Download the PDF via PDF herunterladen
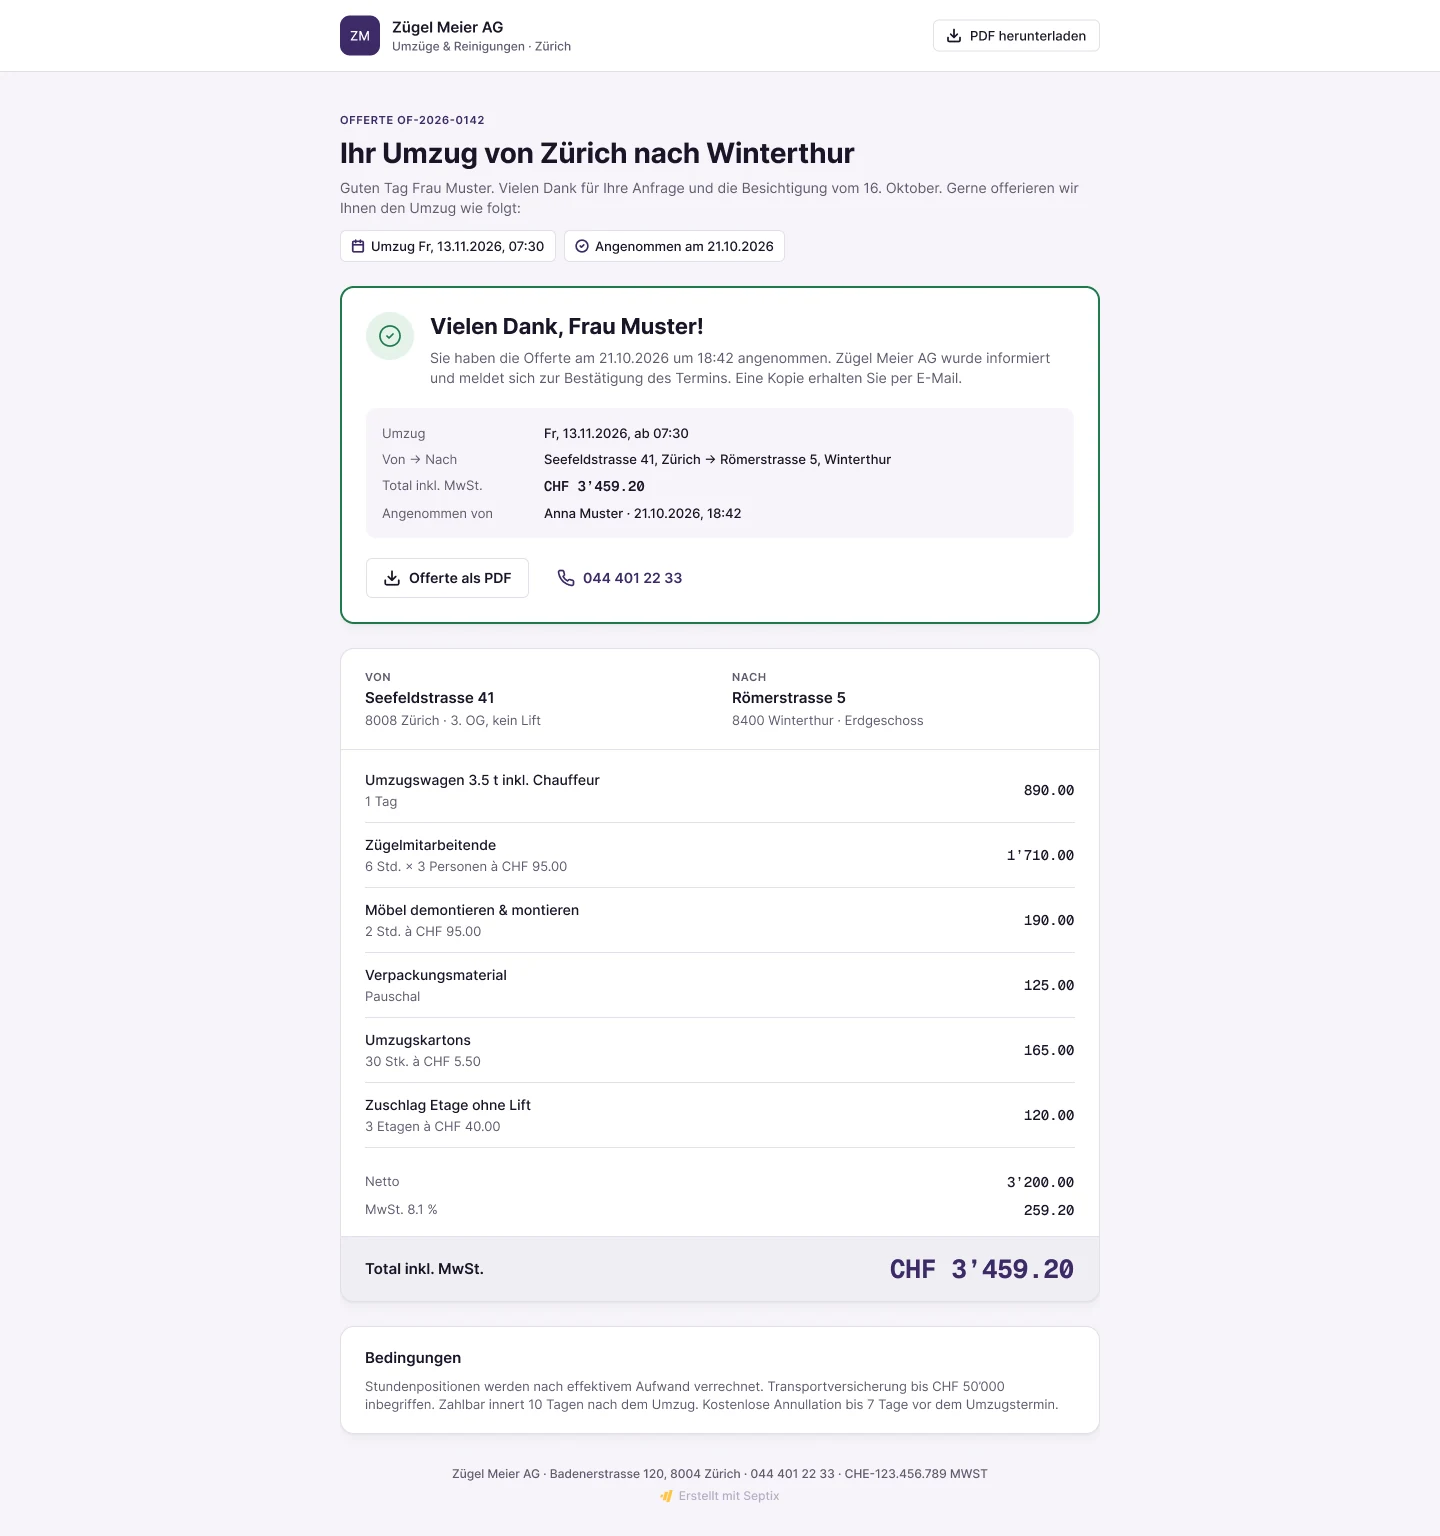 coord(1016,36)
